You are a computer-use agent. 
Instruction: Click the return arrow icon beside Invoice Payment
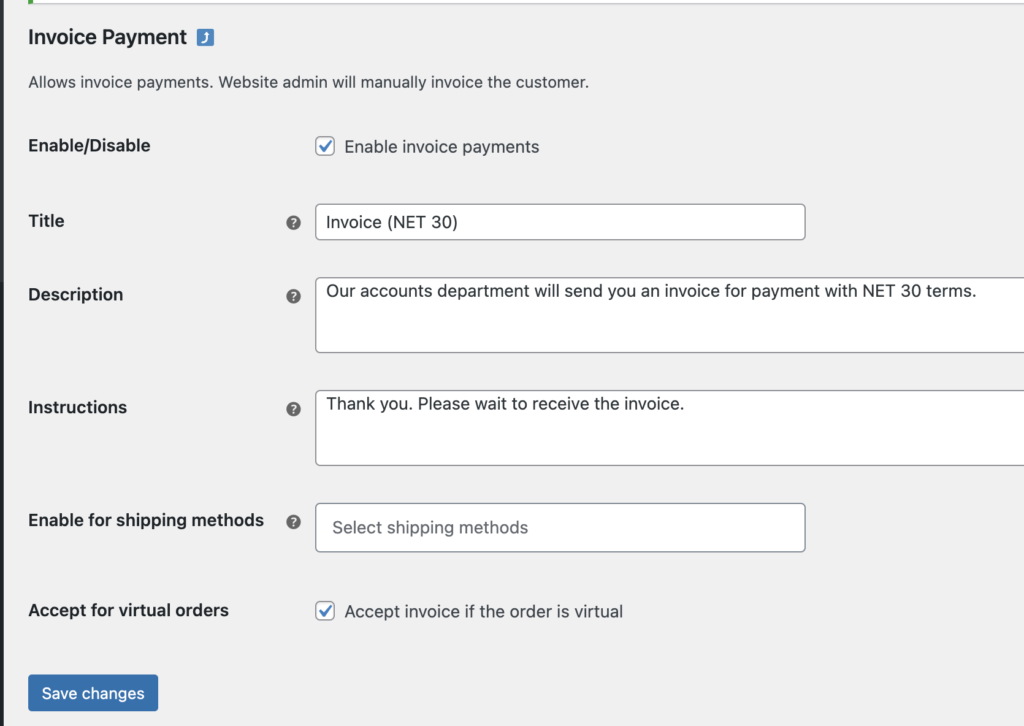tap(205, 38)
